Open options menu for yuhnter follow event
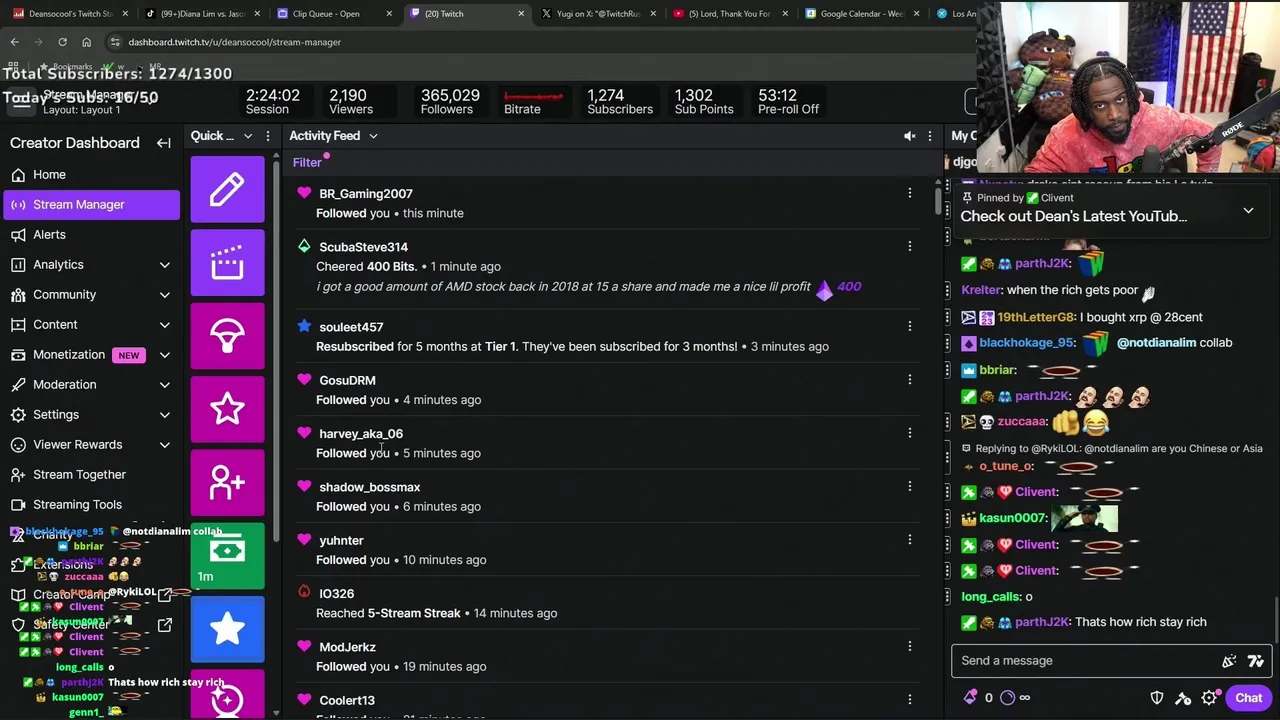 click(x=909, y=539)
